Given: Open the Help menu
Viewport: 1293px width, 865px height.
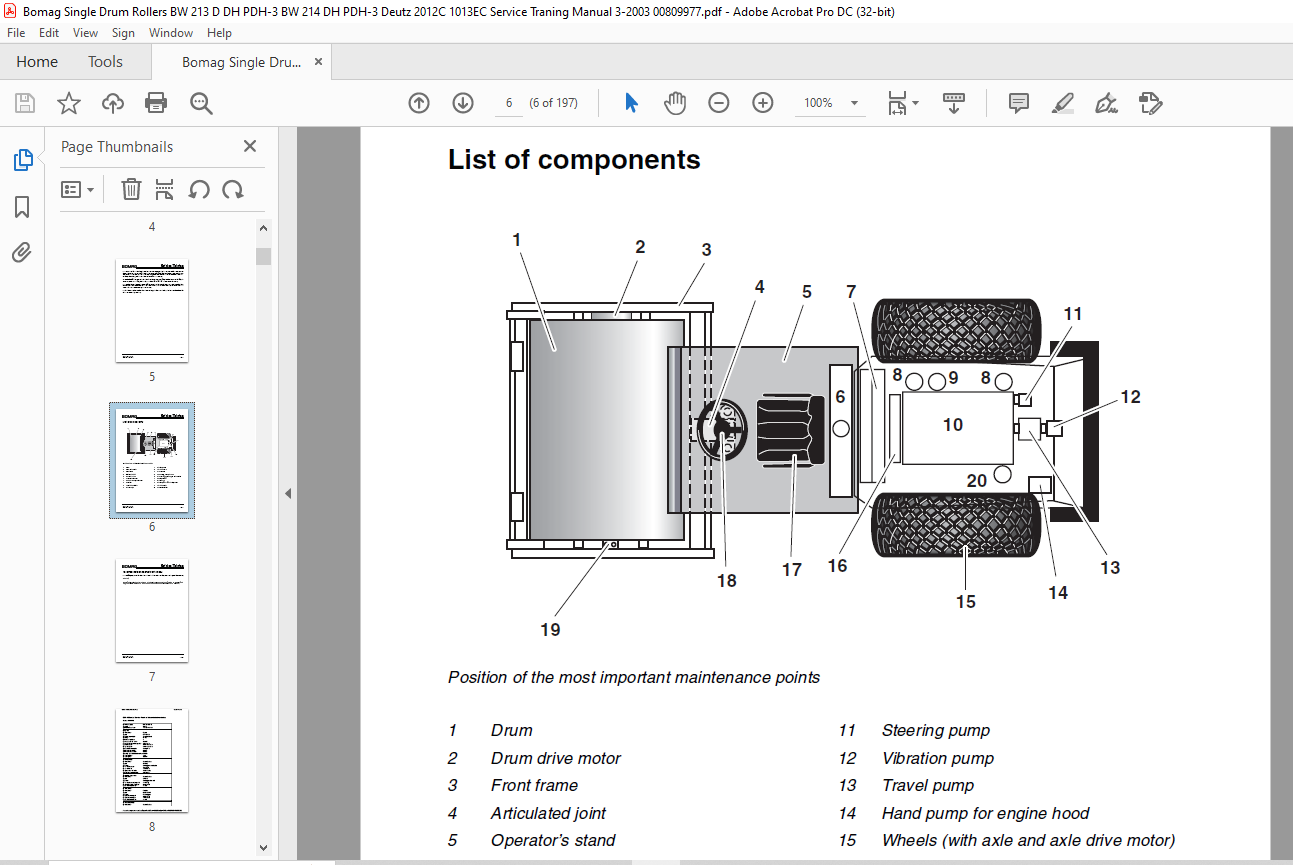Looking at the screenshot, I should (x=219, y=33).
